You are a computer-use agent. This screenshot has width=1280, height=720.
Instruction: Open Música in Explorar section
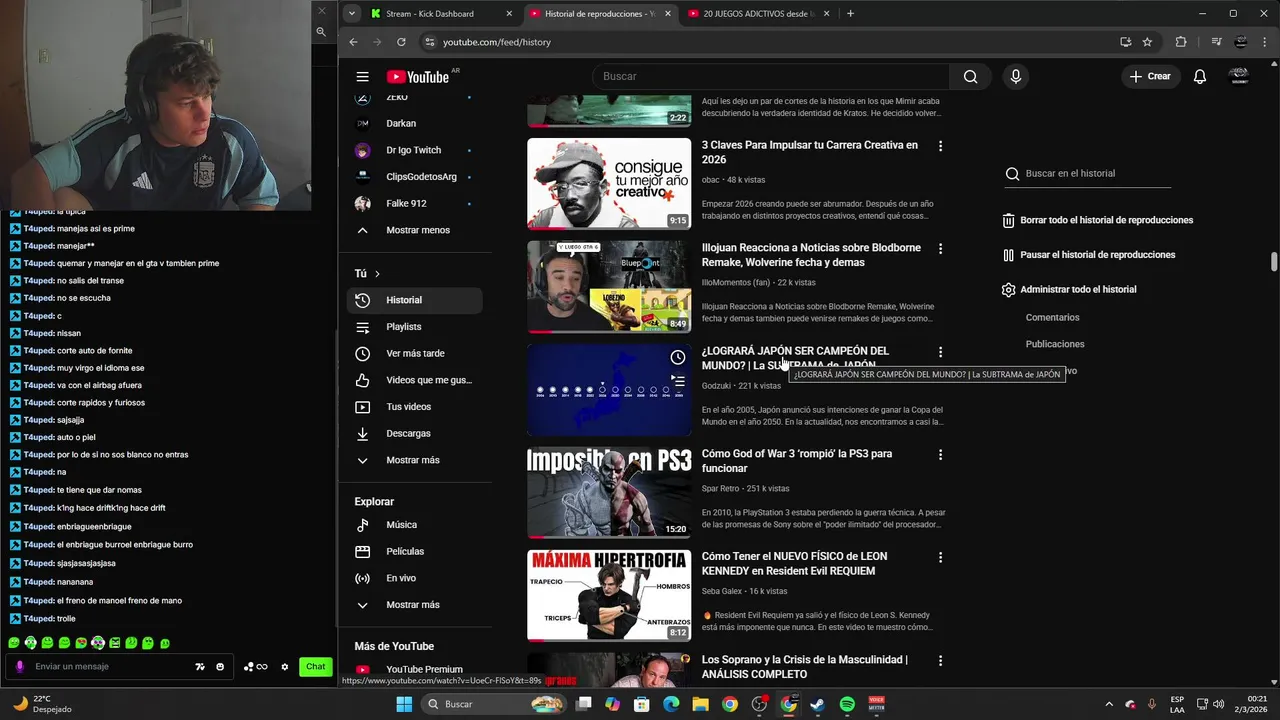click(414, 525)
